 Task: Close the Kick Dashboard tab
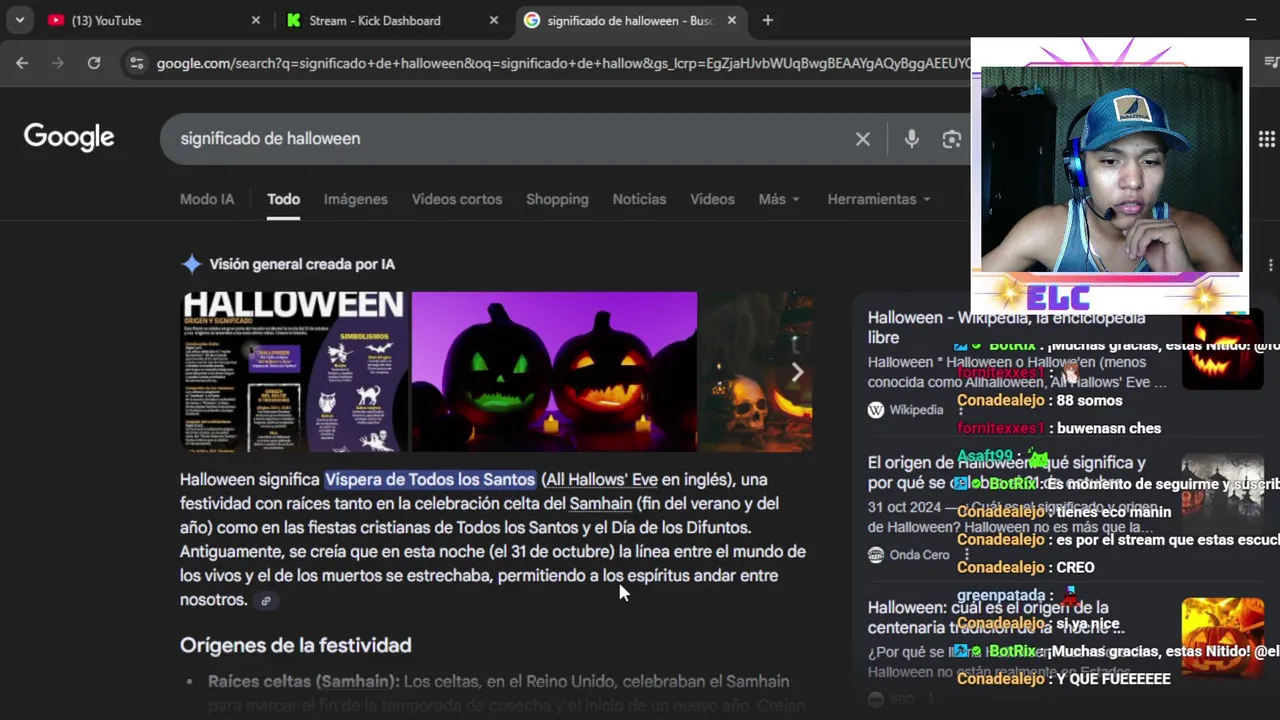493,20
